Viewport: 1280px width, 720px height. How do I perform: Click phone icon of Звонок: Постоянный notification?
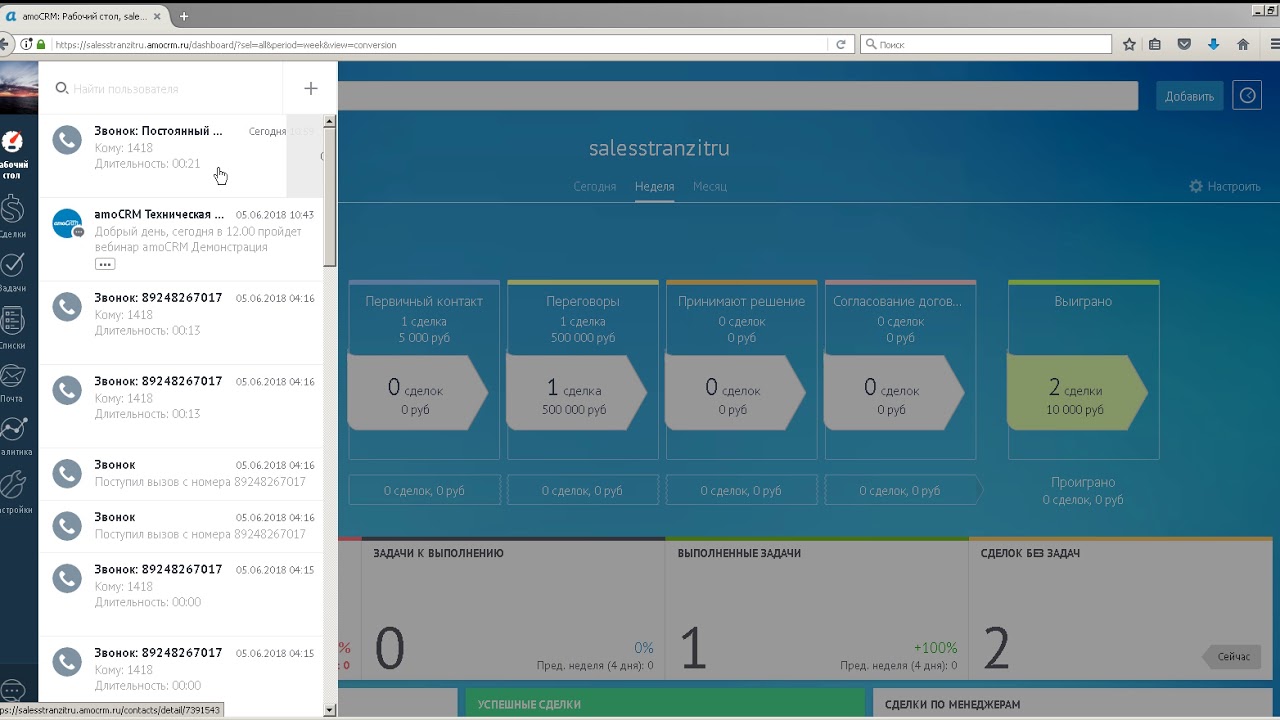pos(67,139)
